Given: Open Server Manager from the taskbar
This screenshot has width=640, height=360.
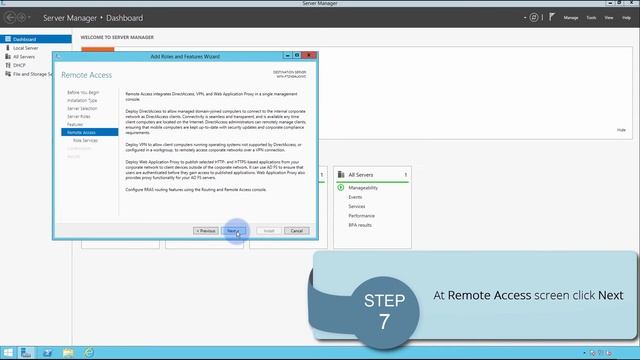Looking at the screenshot, I should pos(26,353).
